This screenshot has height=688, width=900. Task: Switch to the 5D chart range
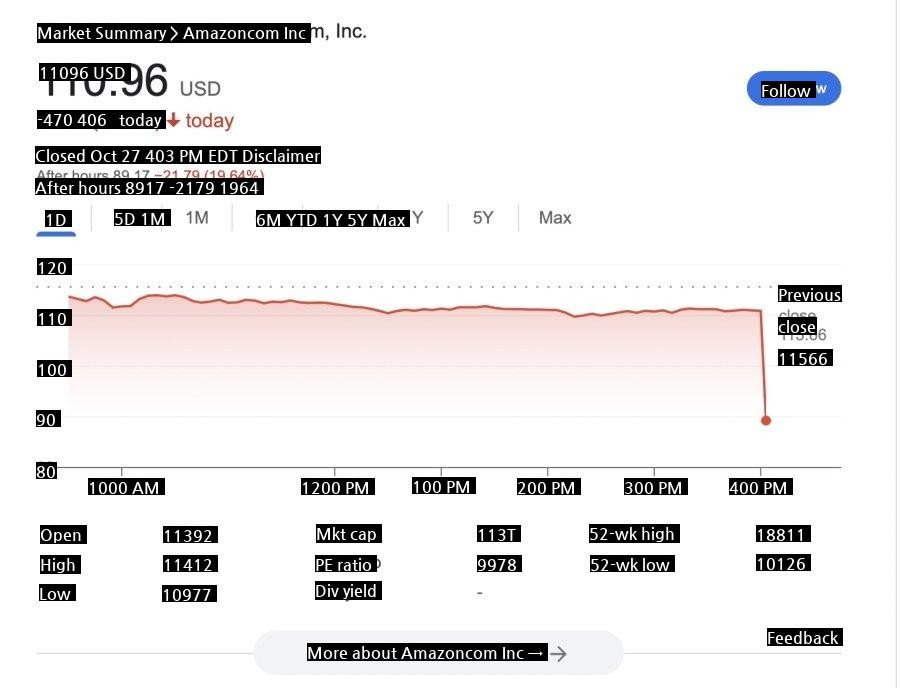(127, 218)
